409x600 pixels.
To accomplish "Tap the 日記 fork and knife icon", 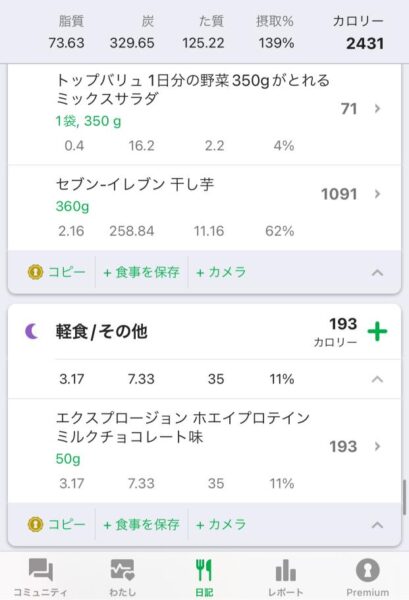I will point(204,570).
